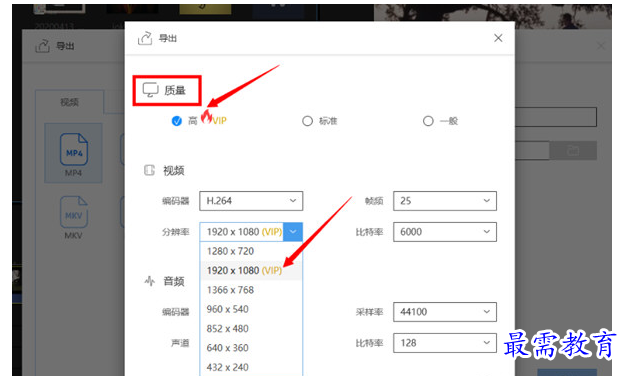Image resolution: width=625 pixels, height=376 pixels.
Task: Collapse the 分辨率 dropdown arrow
Action: point(293,232)
